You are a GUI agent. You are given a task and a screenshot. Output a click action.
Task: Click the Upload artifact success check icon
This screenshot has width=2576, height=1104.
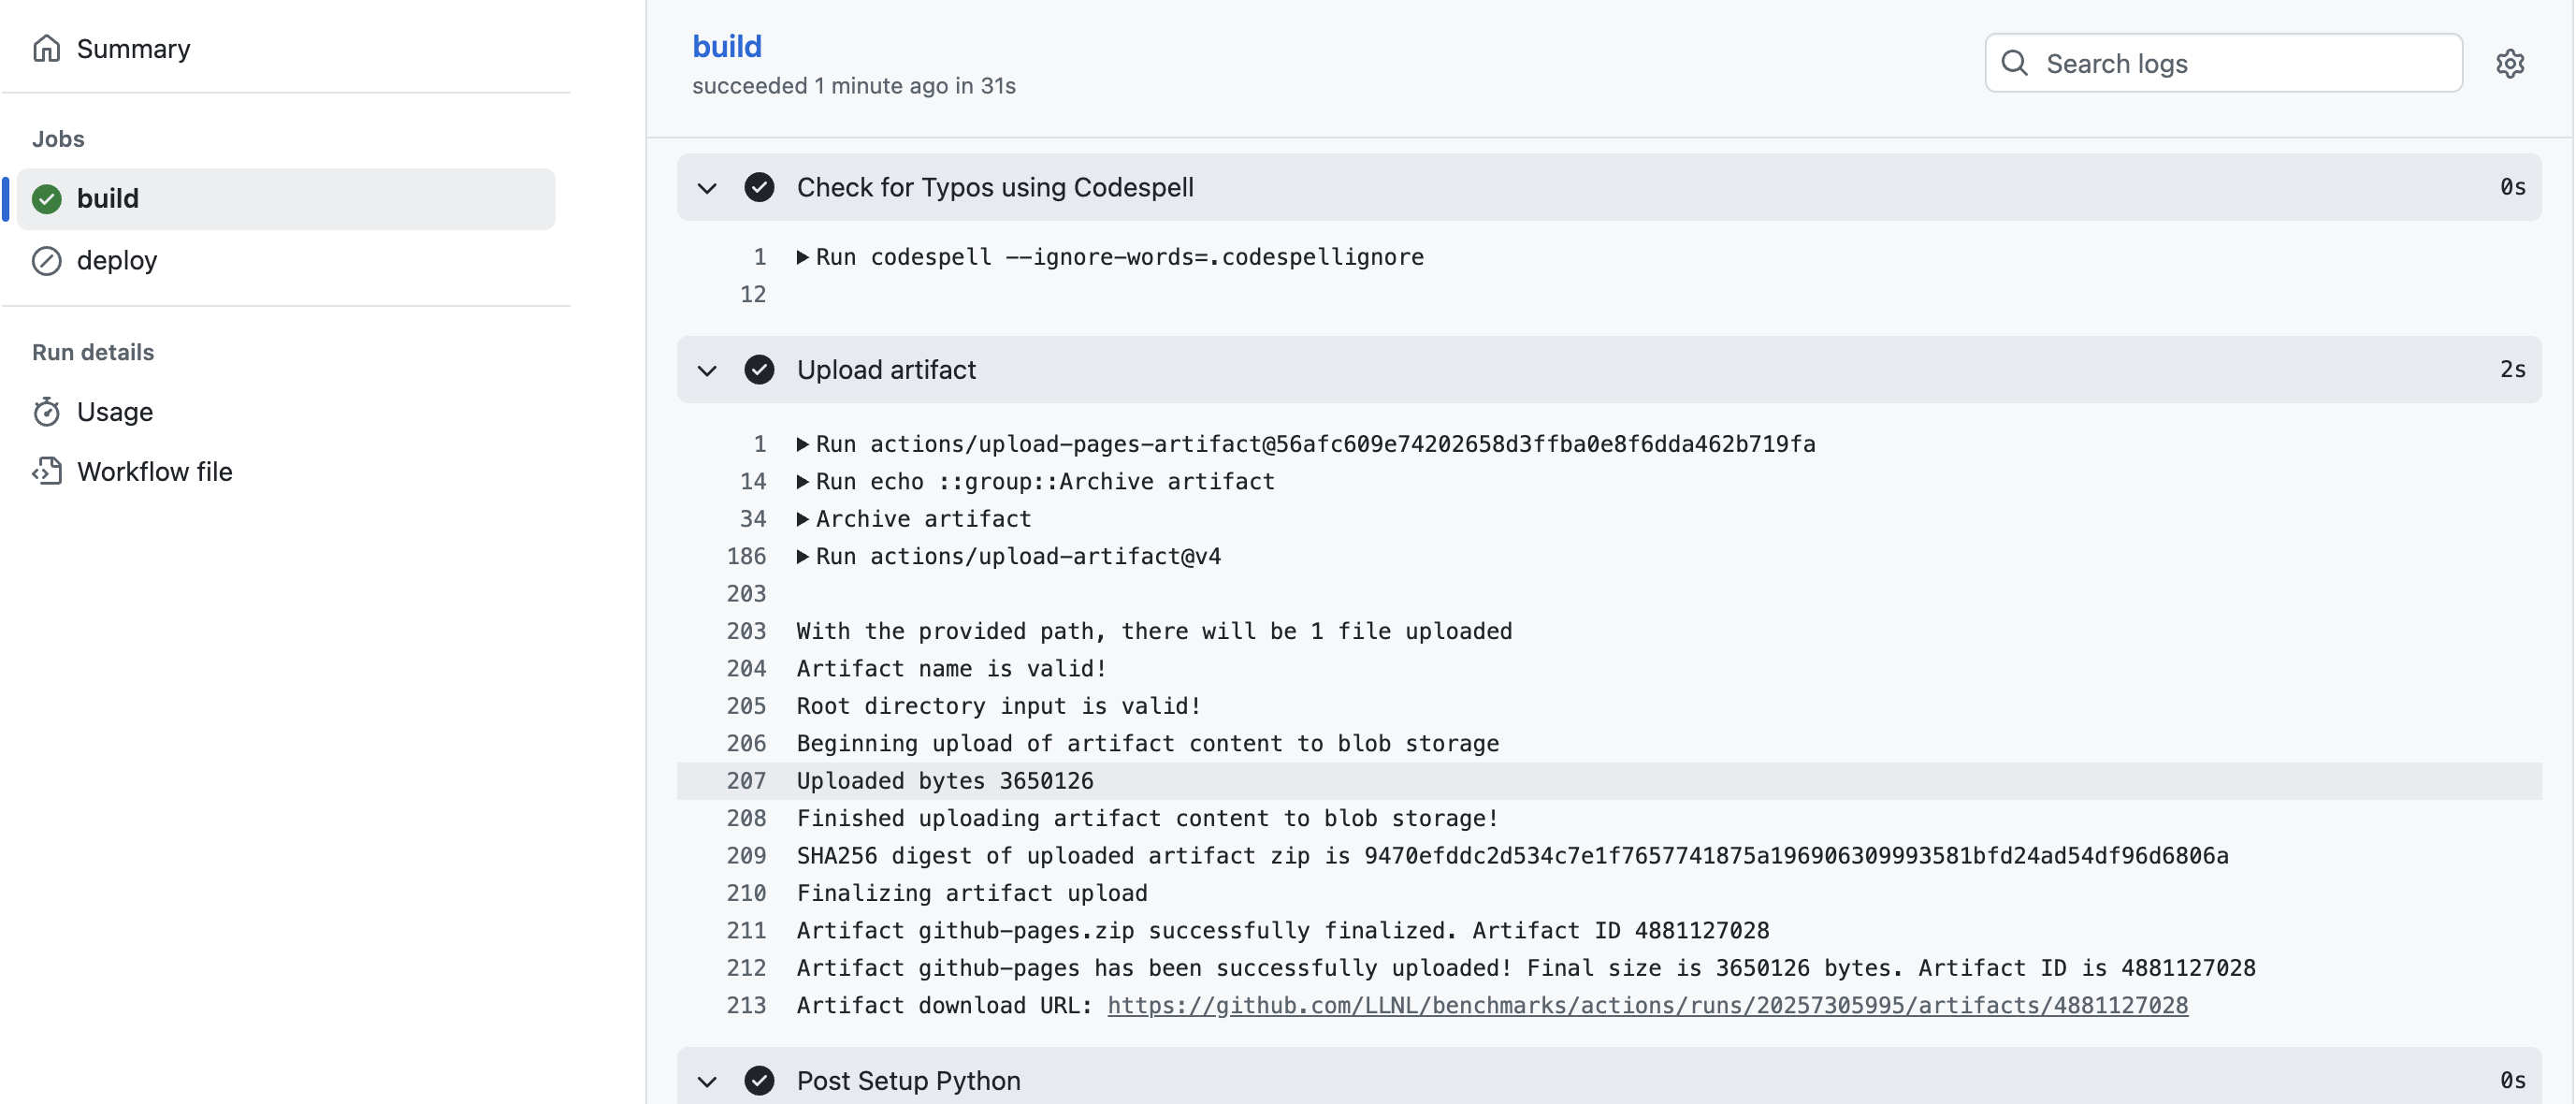[x=760, y=369]
